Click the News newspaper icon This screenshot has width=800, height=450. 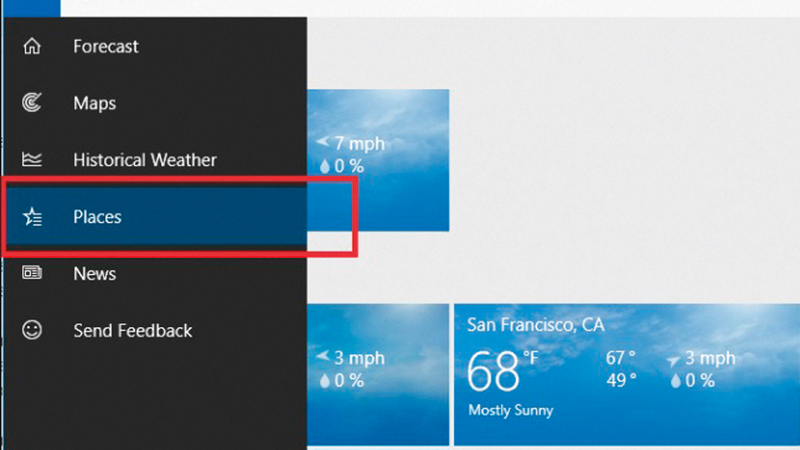click(x=32, y=273)
